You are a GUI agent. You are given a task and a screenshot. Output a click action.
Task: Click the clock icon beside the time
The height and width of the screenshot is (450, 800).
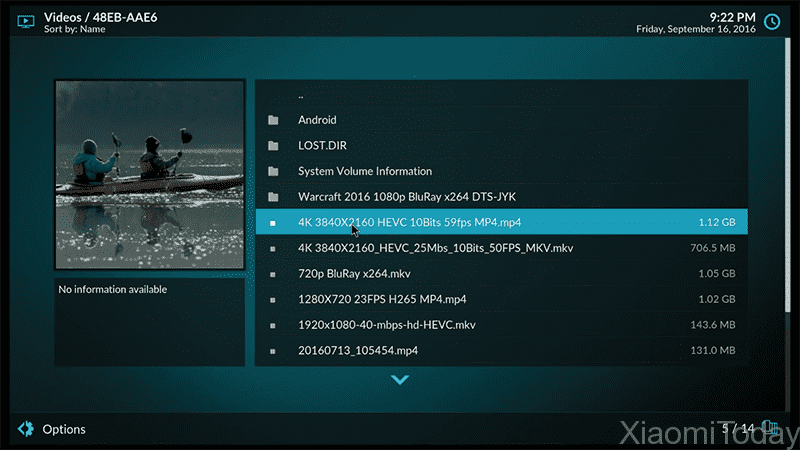click(x=772, y=21)
